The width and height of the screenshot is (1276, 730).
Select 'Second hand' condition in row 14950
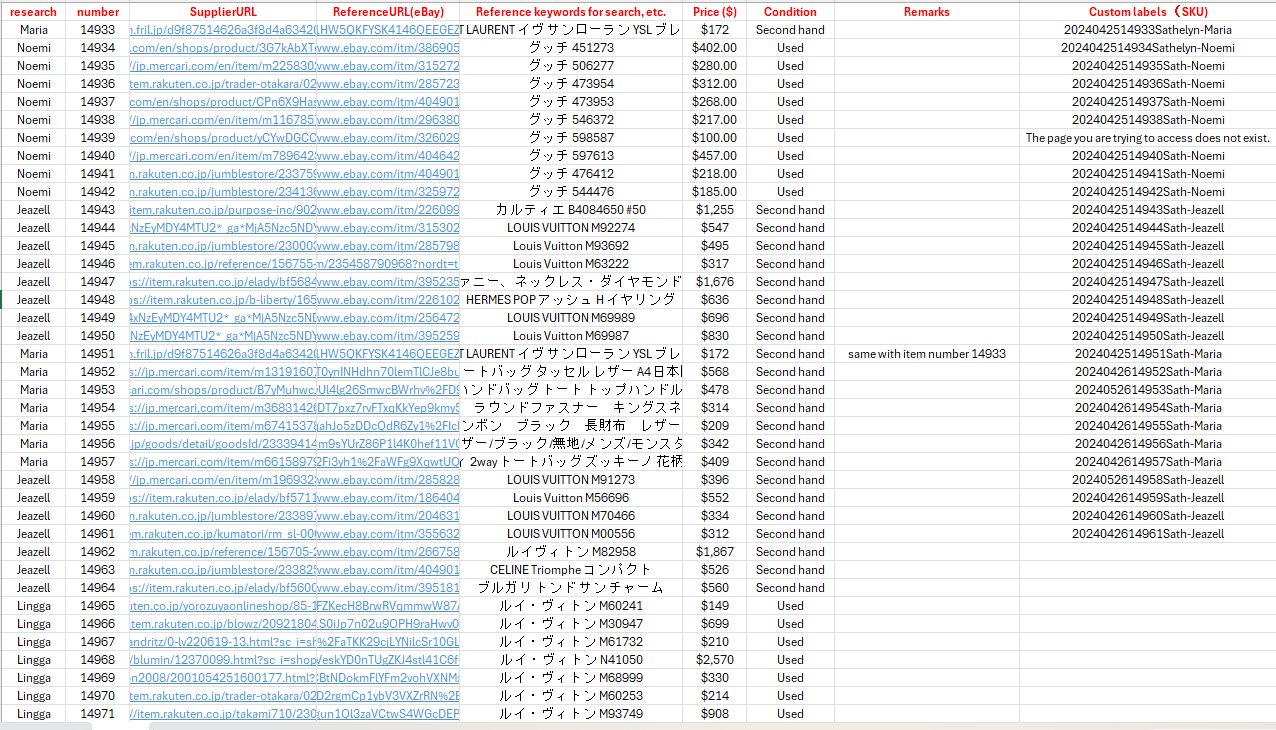(x=790, y=336)
